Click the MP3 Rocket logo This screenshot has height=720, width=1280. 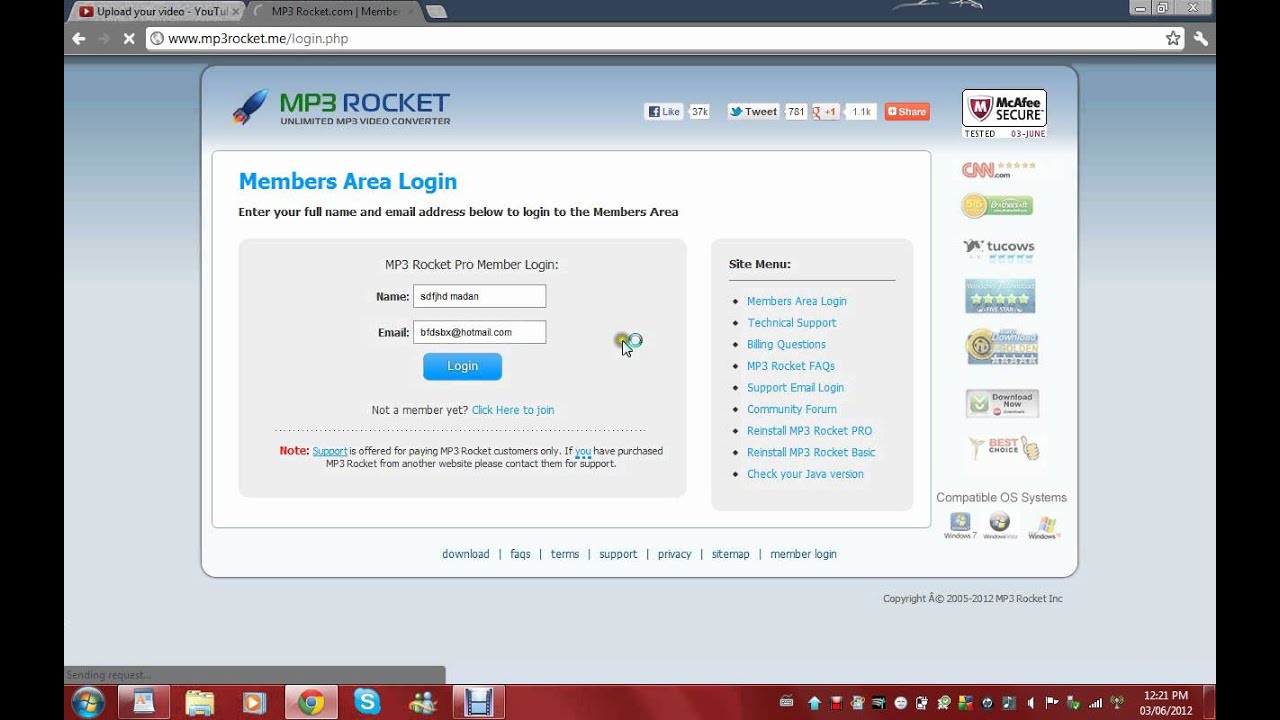[x=341, y=108]
